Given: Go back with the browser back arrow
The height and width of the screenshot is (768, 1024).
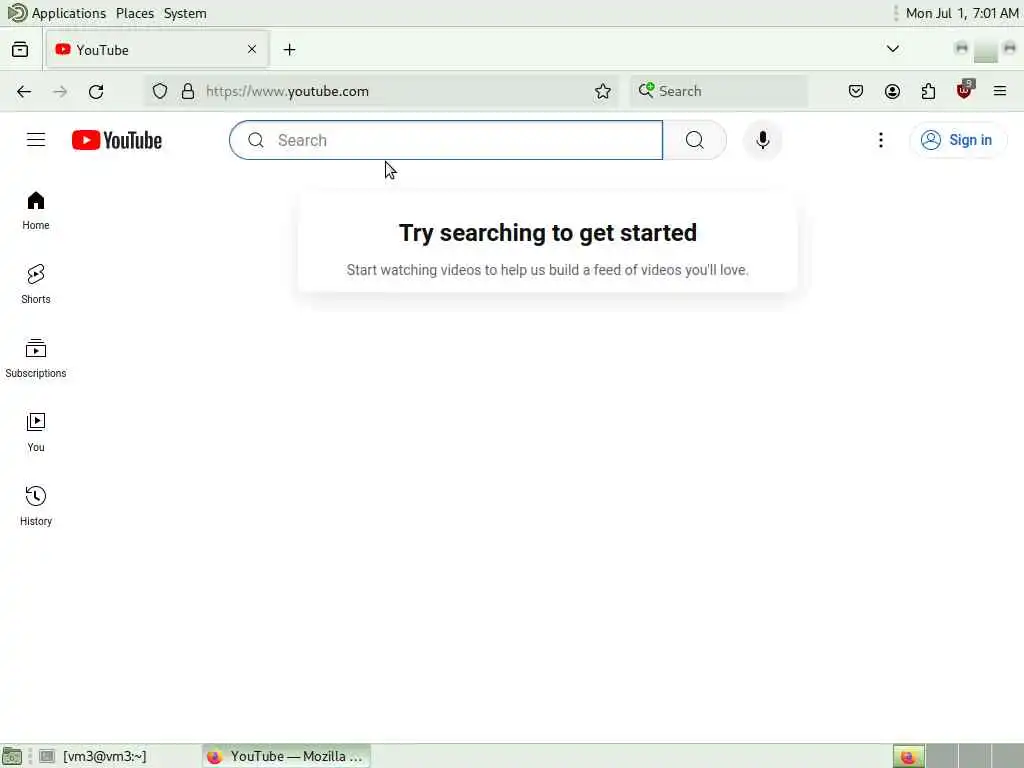Looking at the screenshot, I should coord(24,91).
